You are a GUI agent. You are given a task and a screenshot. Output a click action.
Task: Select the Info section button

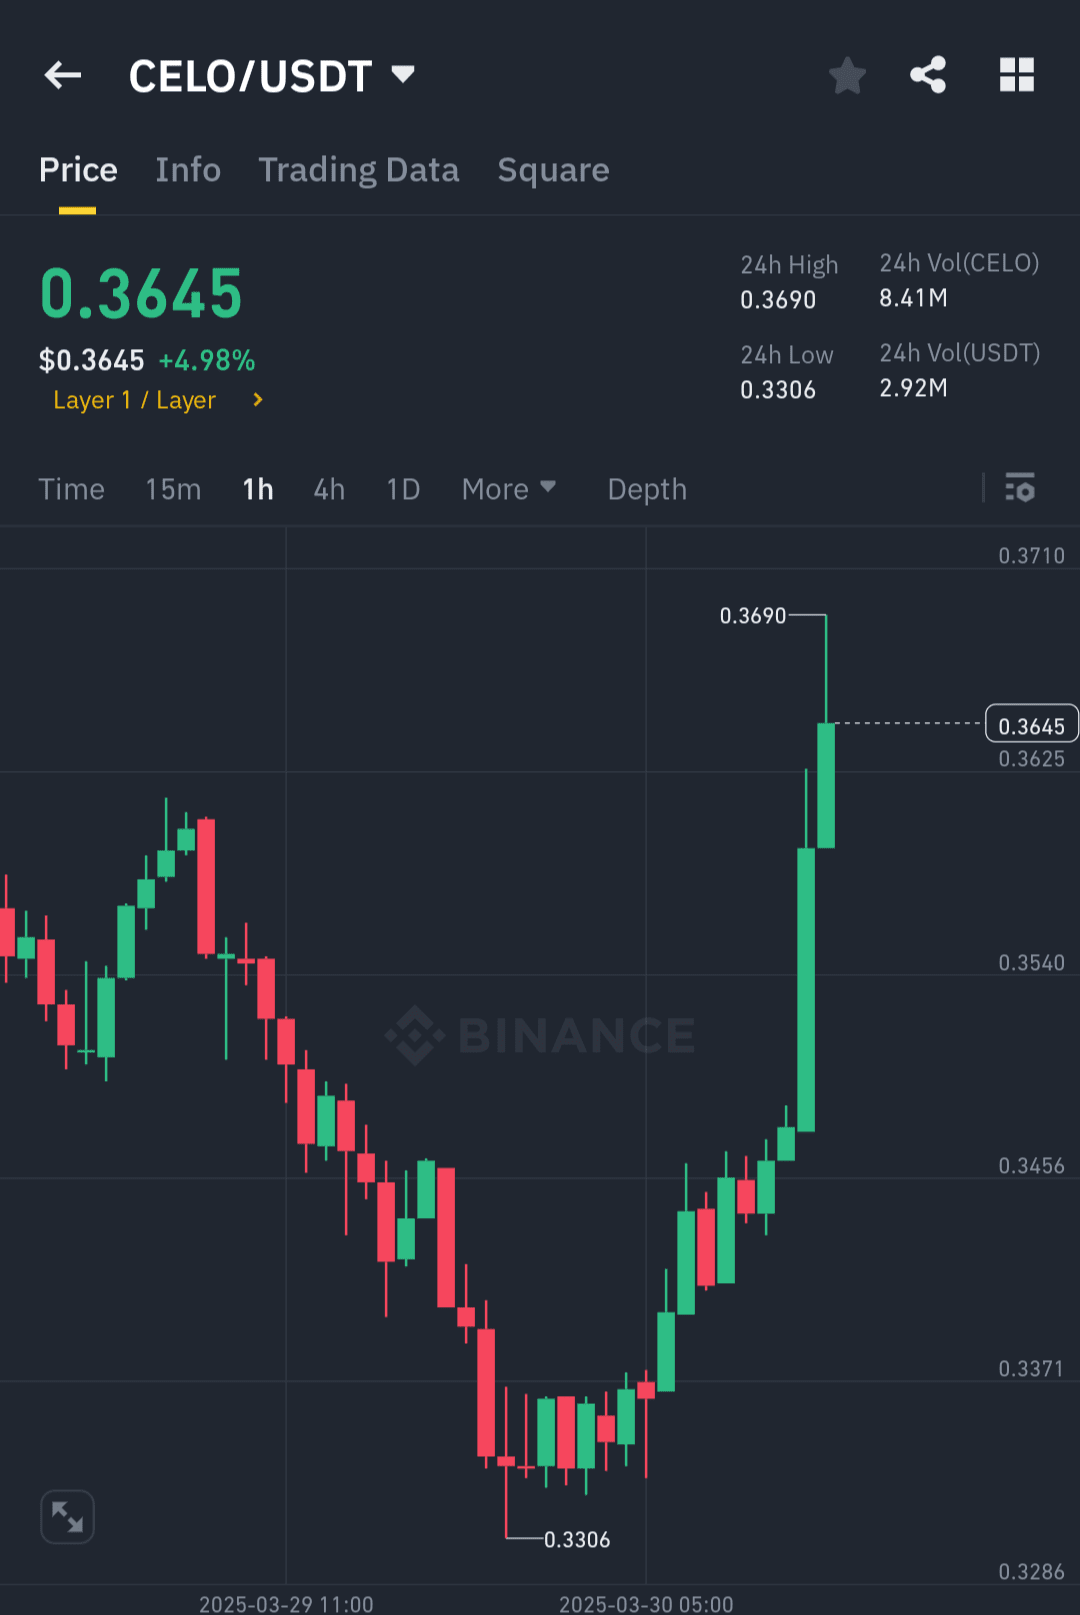pyautogui.click(x=188, y=170)
